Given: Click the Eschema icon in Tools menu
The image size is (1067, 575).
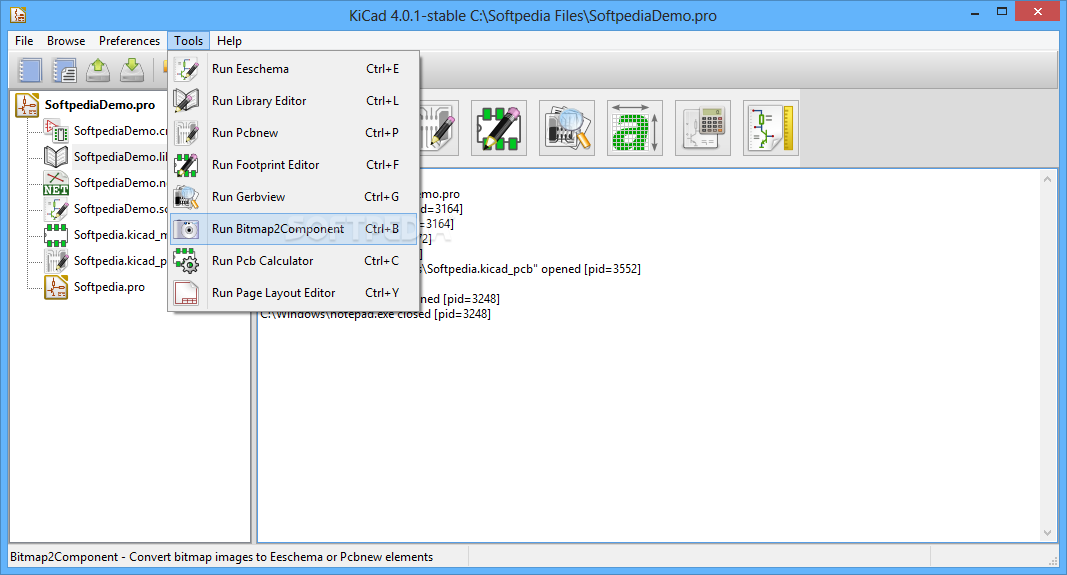Looking at the screenshot, I should 186,69.
